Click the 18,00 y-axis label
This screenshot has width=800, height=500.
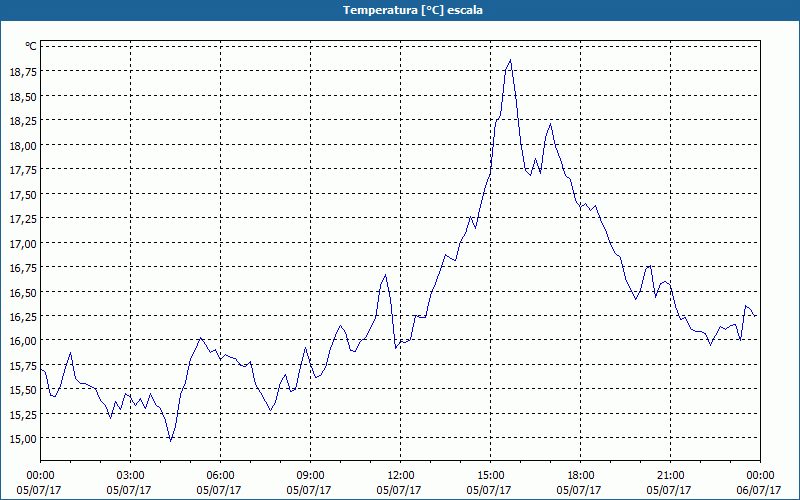(x=23, y=145)
